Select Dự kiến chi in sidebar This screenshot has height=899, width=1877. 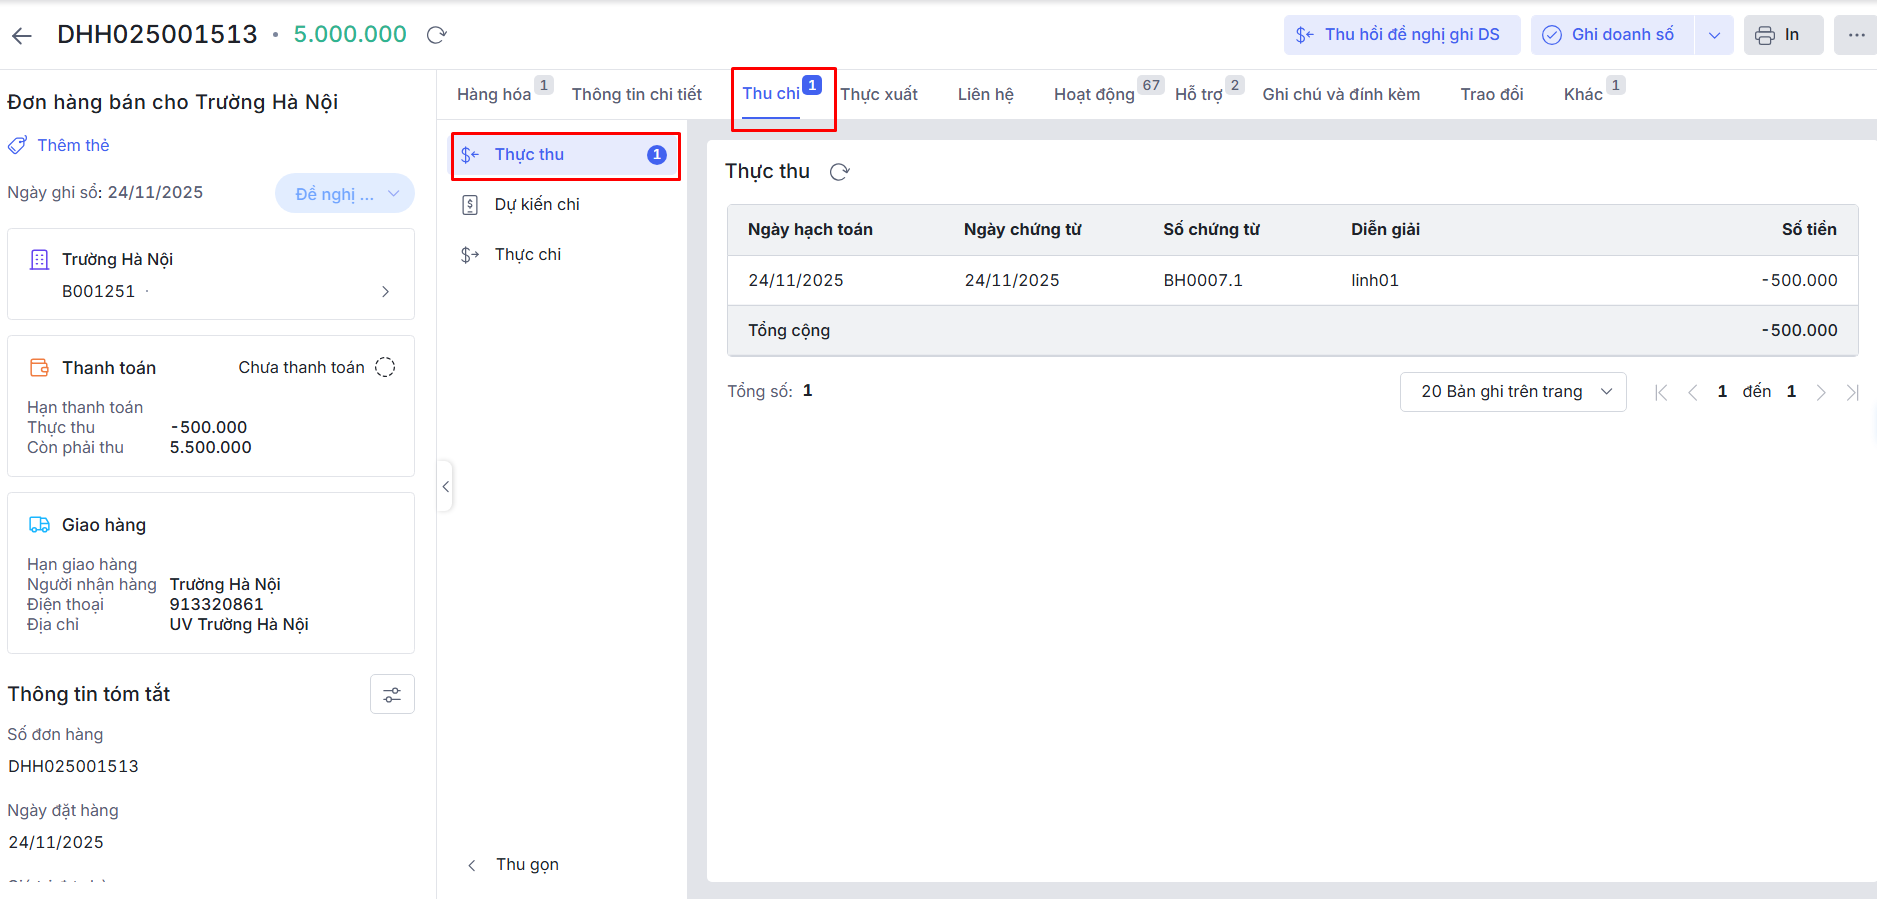pyautogui.click(x=537, y=205)
